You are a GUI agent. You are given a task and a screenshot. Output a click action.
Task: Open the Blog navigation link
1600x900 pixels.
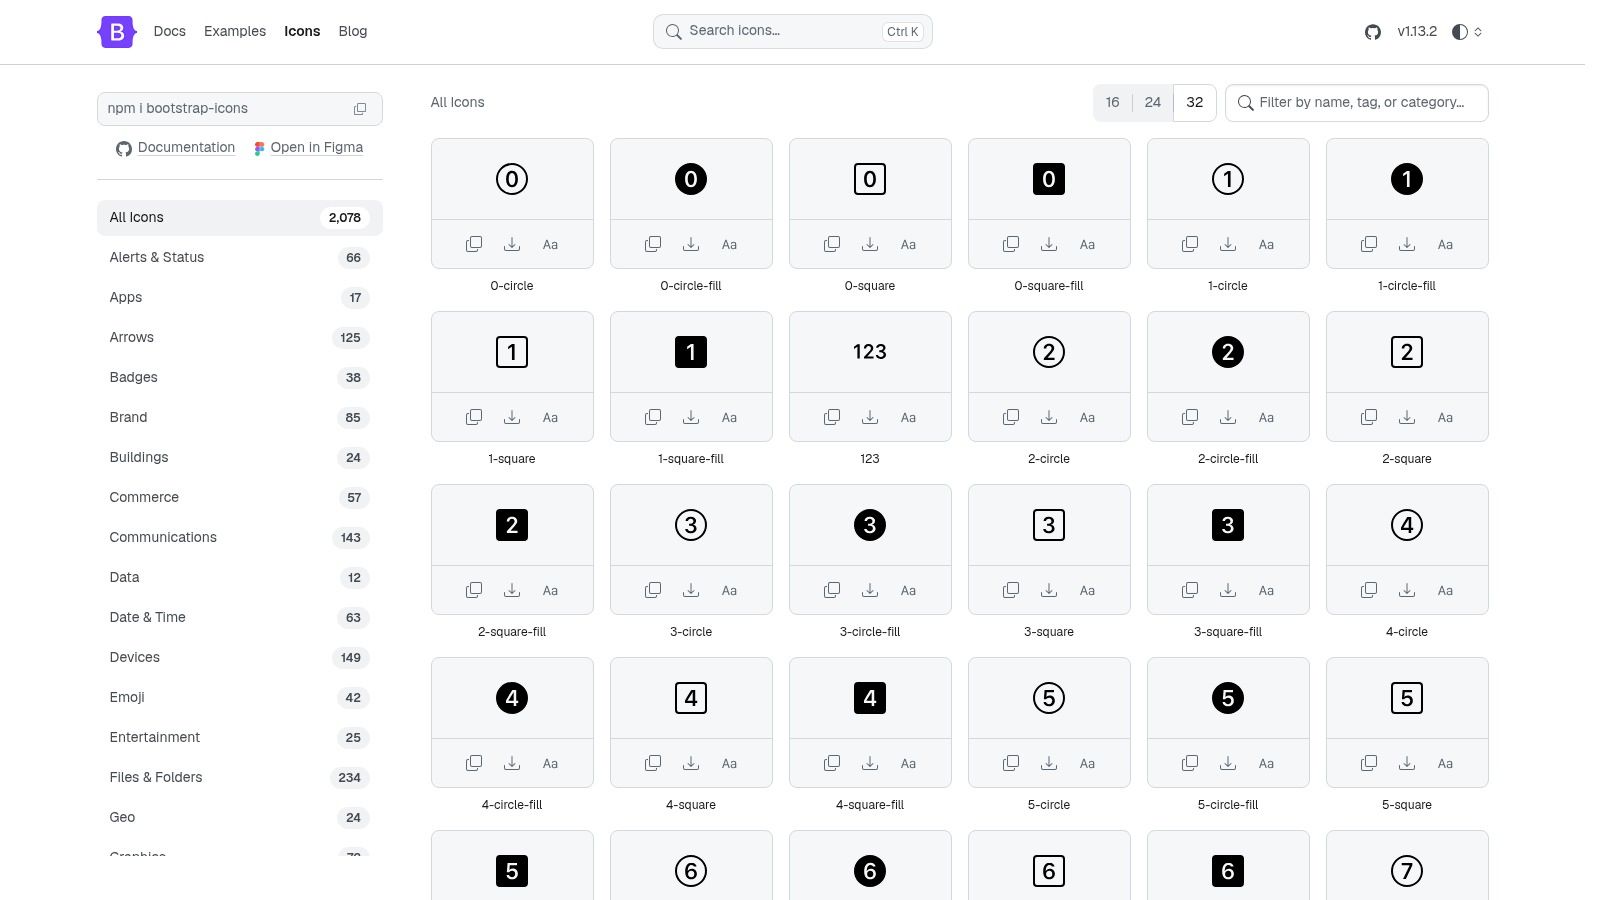point(353,32)
